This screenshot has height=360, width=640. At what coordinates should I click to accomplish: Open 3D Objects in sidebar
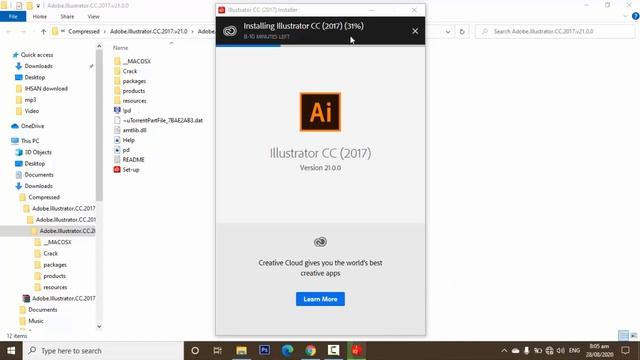pos(33,152)
